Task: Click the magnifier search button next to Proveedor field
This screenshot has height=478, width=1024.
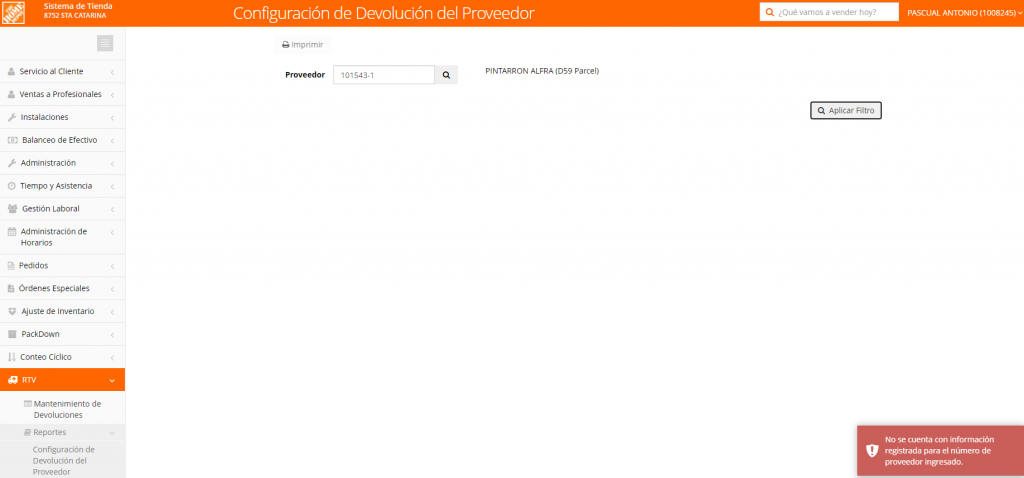Action: 446,75
